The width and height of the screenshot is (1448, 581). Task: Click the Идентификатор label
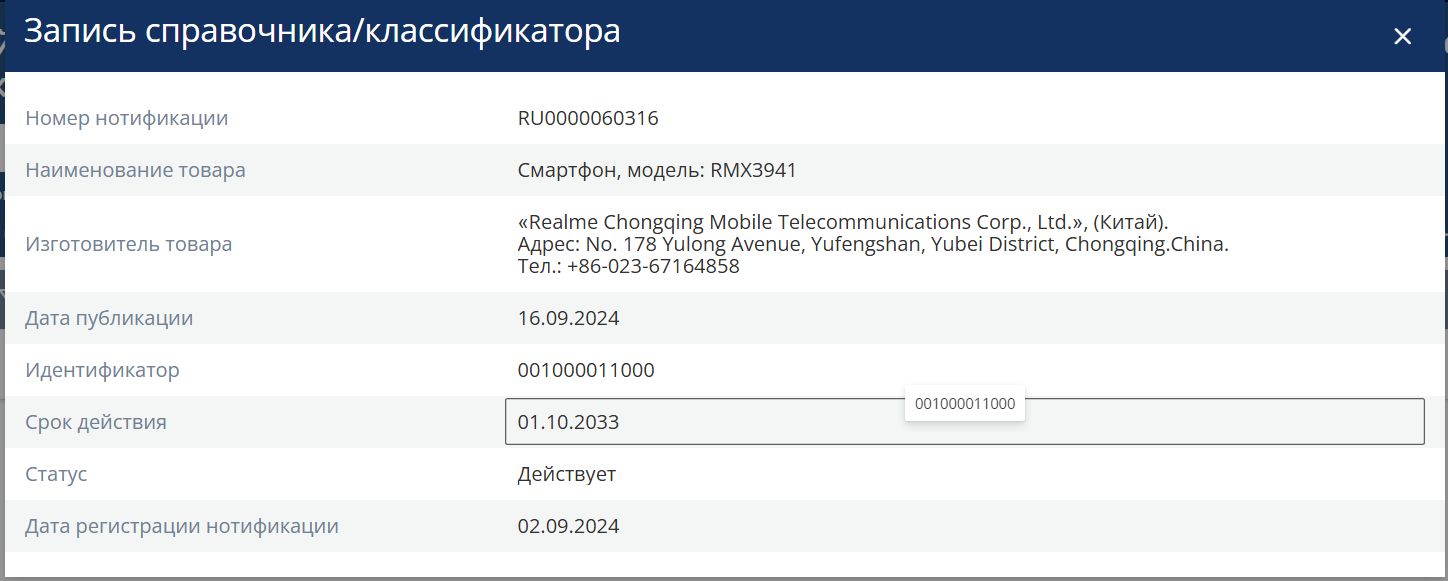pyautogui.click(x=102, y=370)
